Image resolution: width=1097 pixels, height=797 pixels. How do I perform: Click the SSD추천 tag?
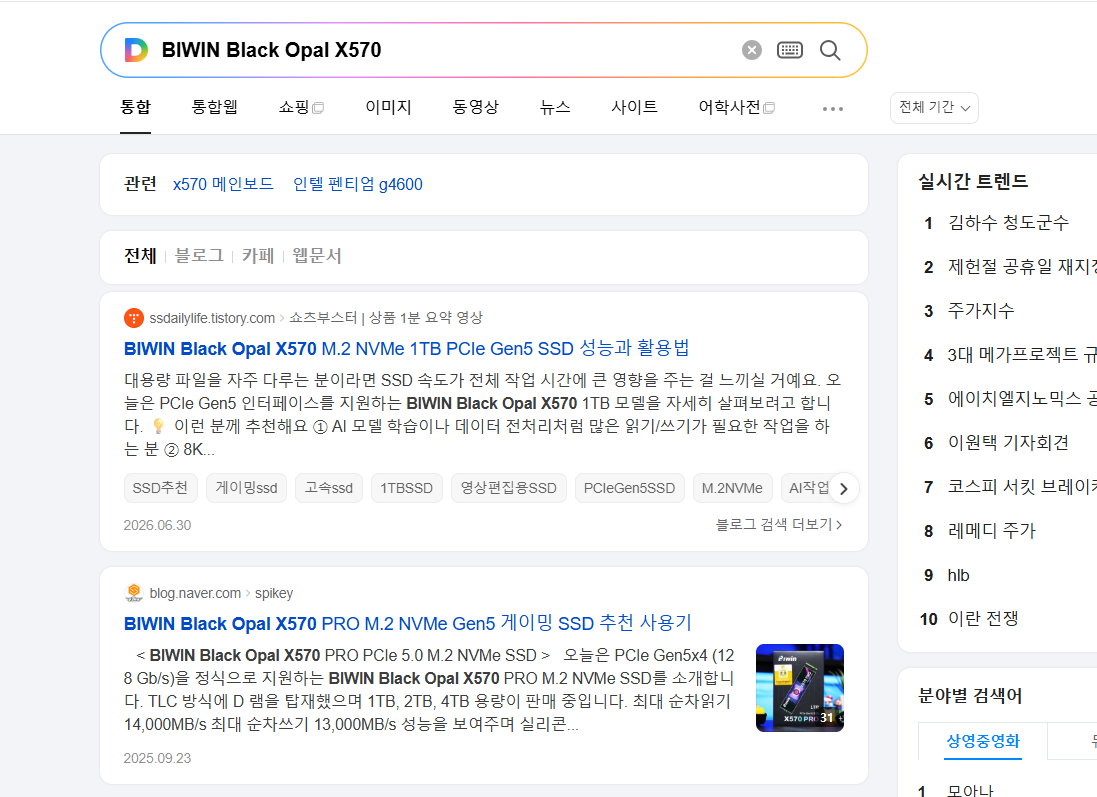coord(160,488)
